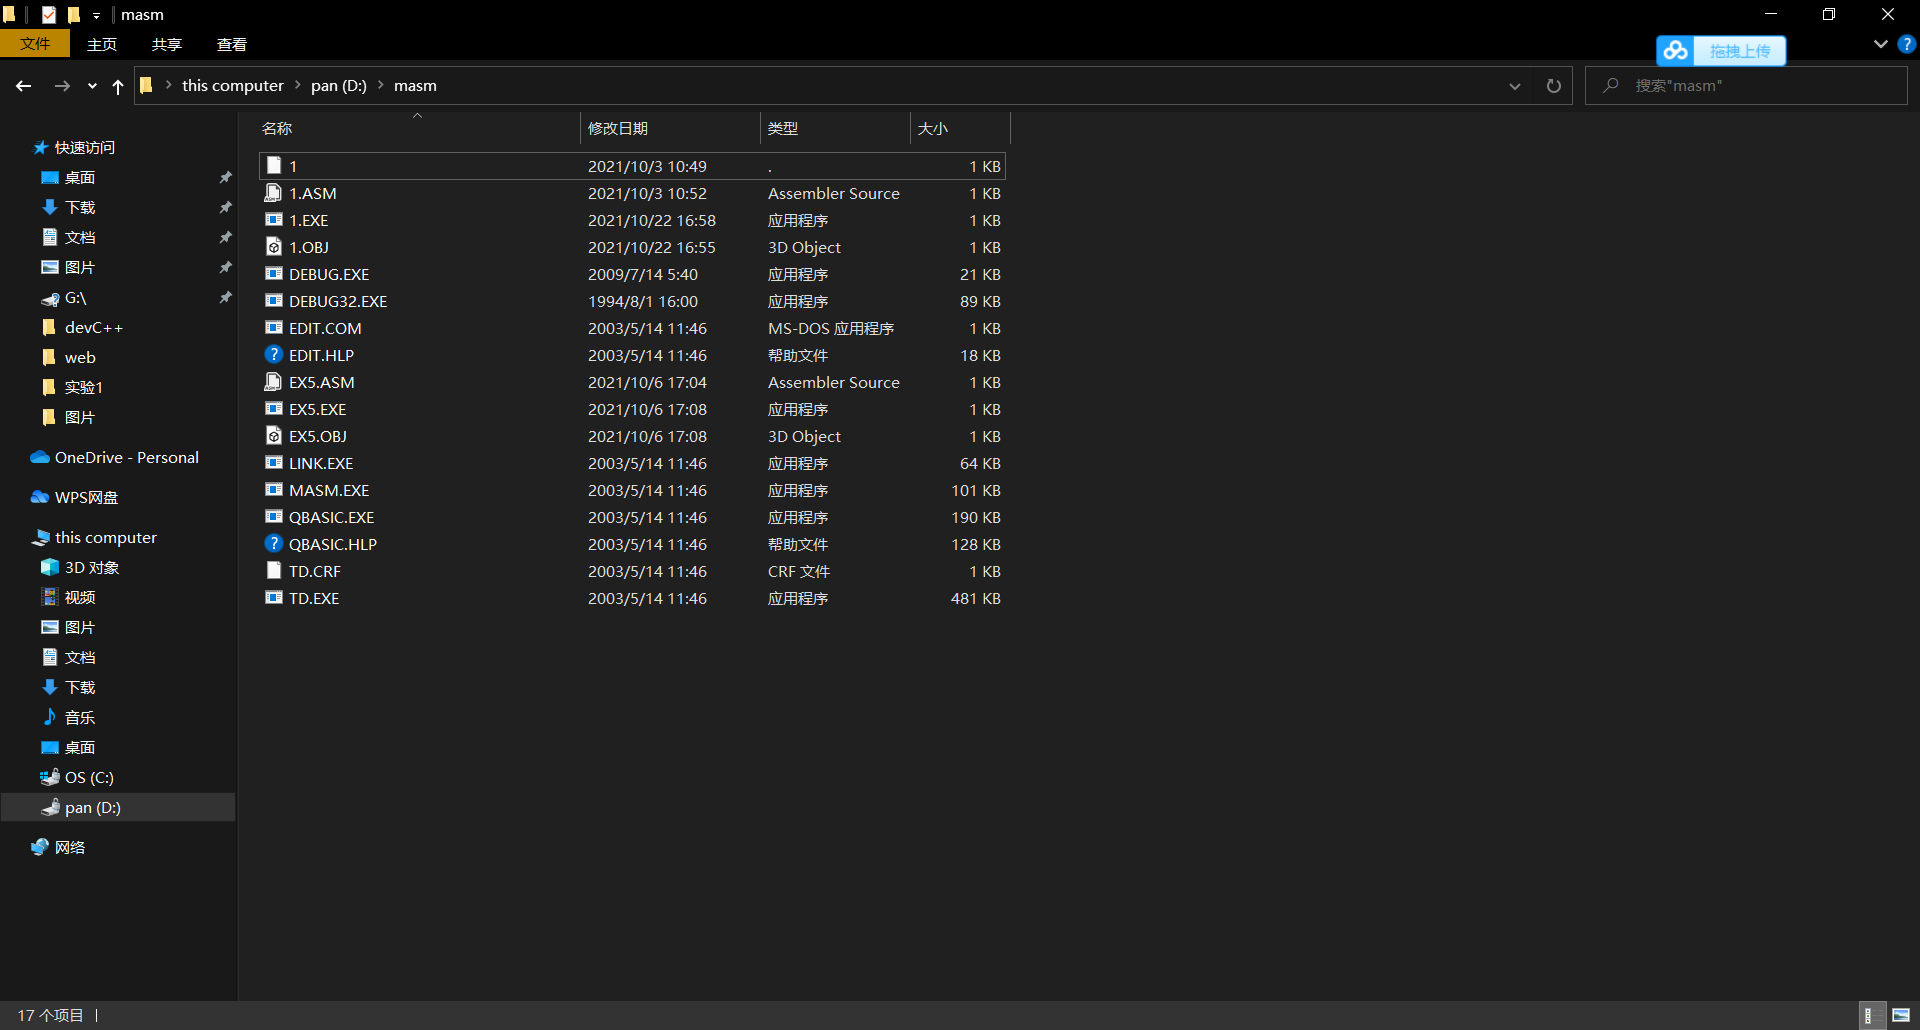This screenshot has width=1920, height=1030.
Task: Select the EX5.ASM file icon
Action: [x=273, y=382]
